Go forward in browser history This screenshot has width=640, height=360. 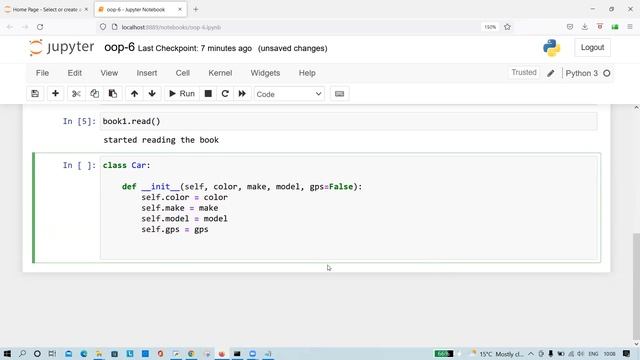coord(25,27)
